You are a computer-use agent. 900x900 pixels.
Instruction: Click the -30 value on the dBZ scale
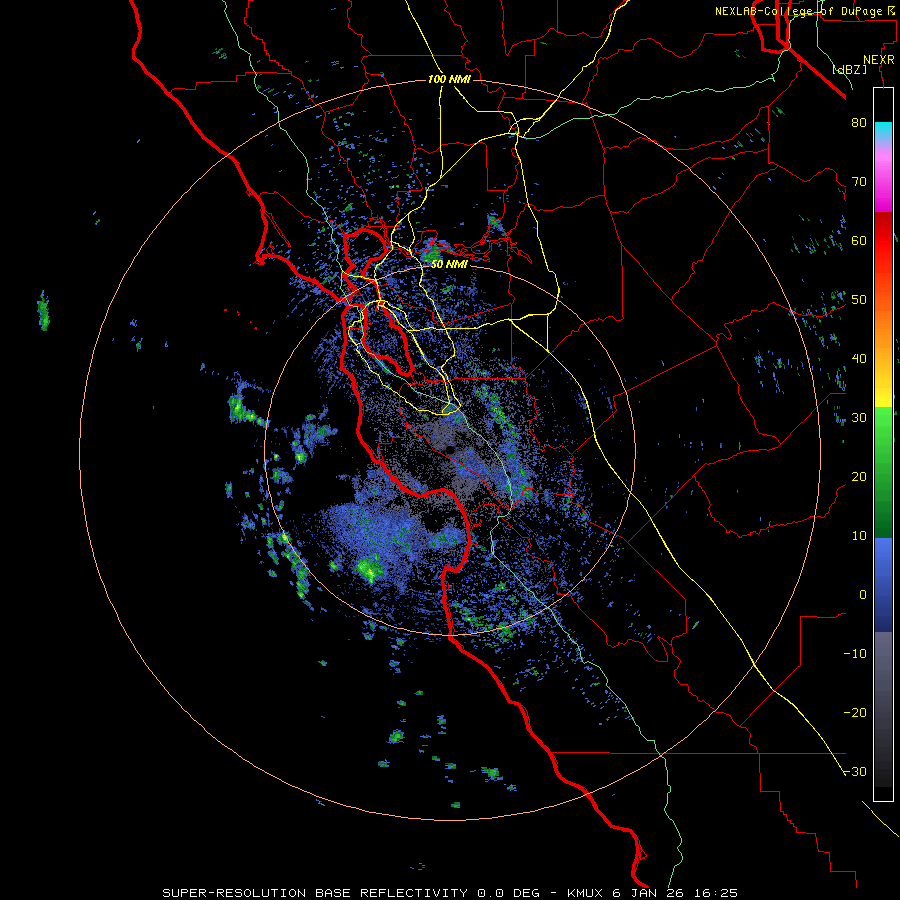(x=855, y=772)
